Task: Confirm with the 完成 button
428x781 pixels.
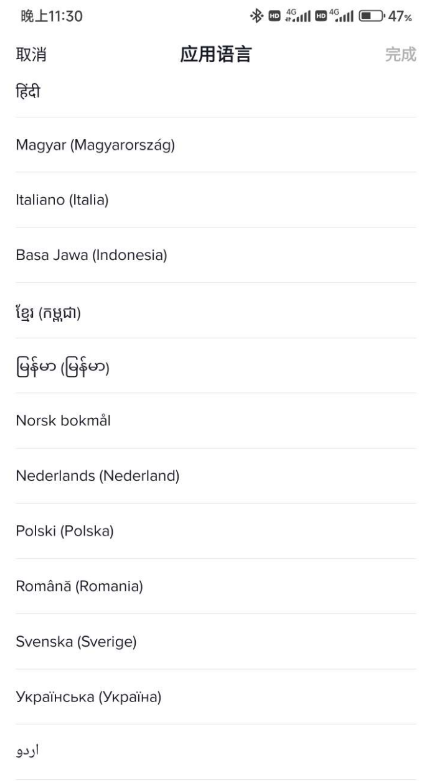Action: click(x=401, y=54)
